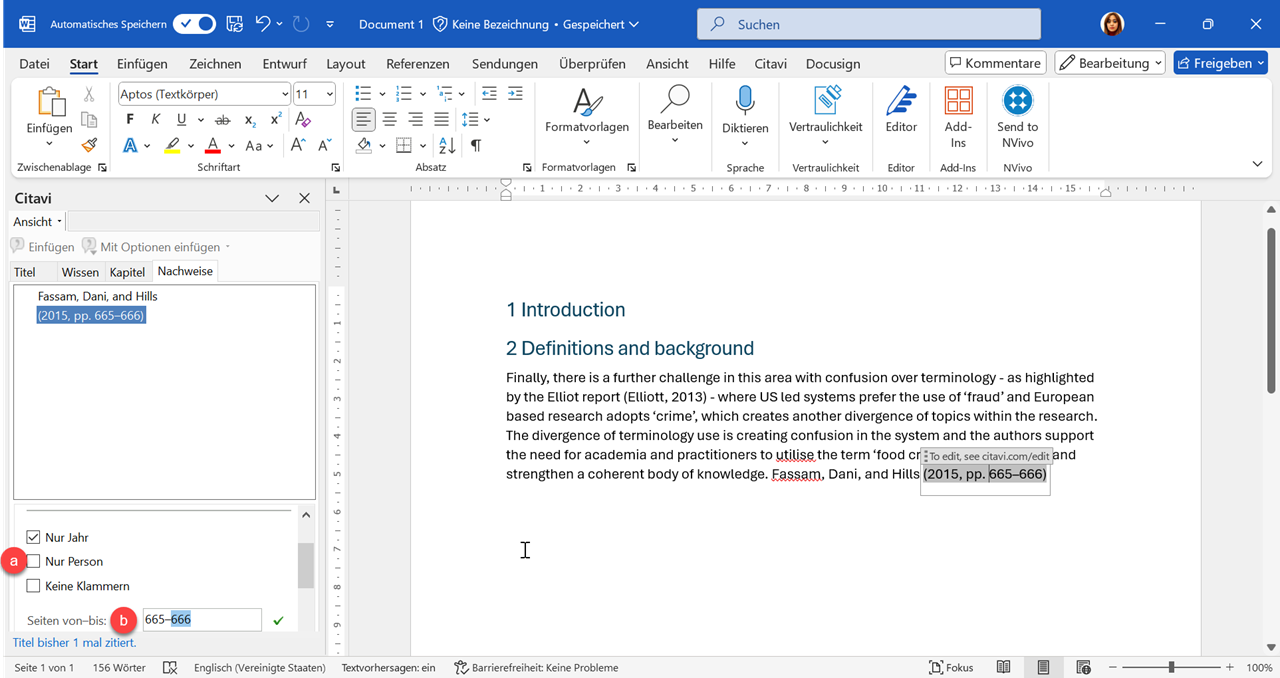
Task: Apply bold formatting with F button
Action: 130,120
